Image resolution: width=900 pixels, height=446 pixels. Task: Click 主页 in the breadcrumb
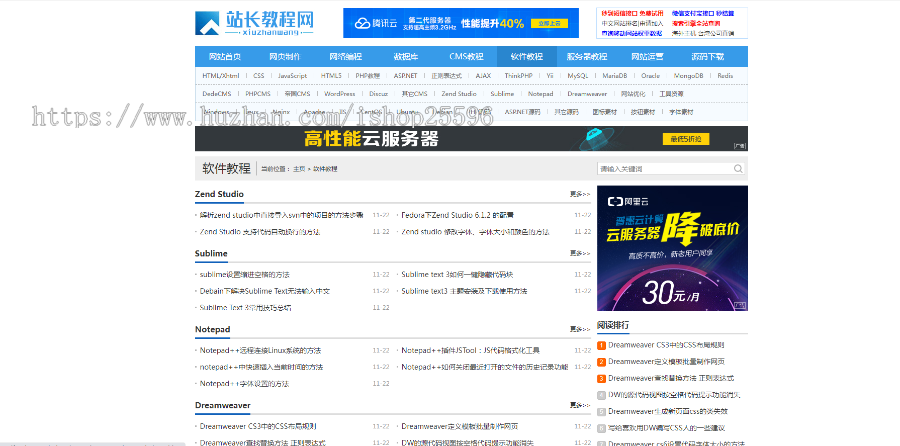pos(299,169)
